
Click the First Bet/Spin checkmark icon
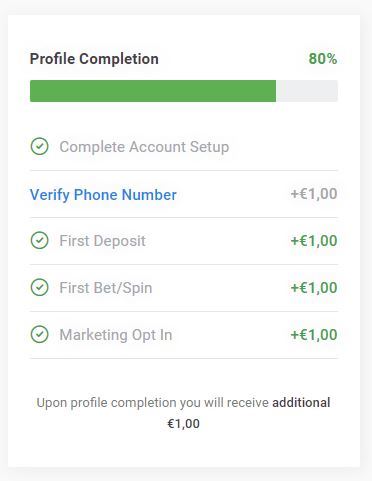[40, 287]
